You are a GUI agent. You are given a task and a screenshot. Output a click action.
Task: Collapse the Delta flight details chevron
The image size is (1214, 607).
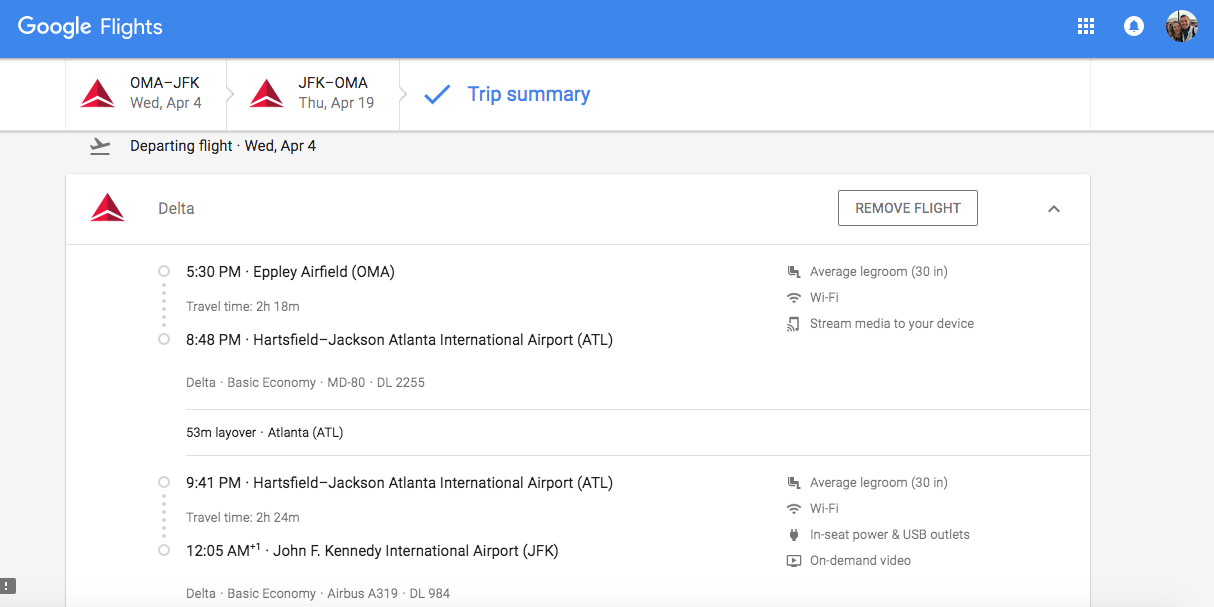(1053, 209)
